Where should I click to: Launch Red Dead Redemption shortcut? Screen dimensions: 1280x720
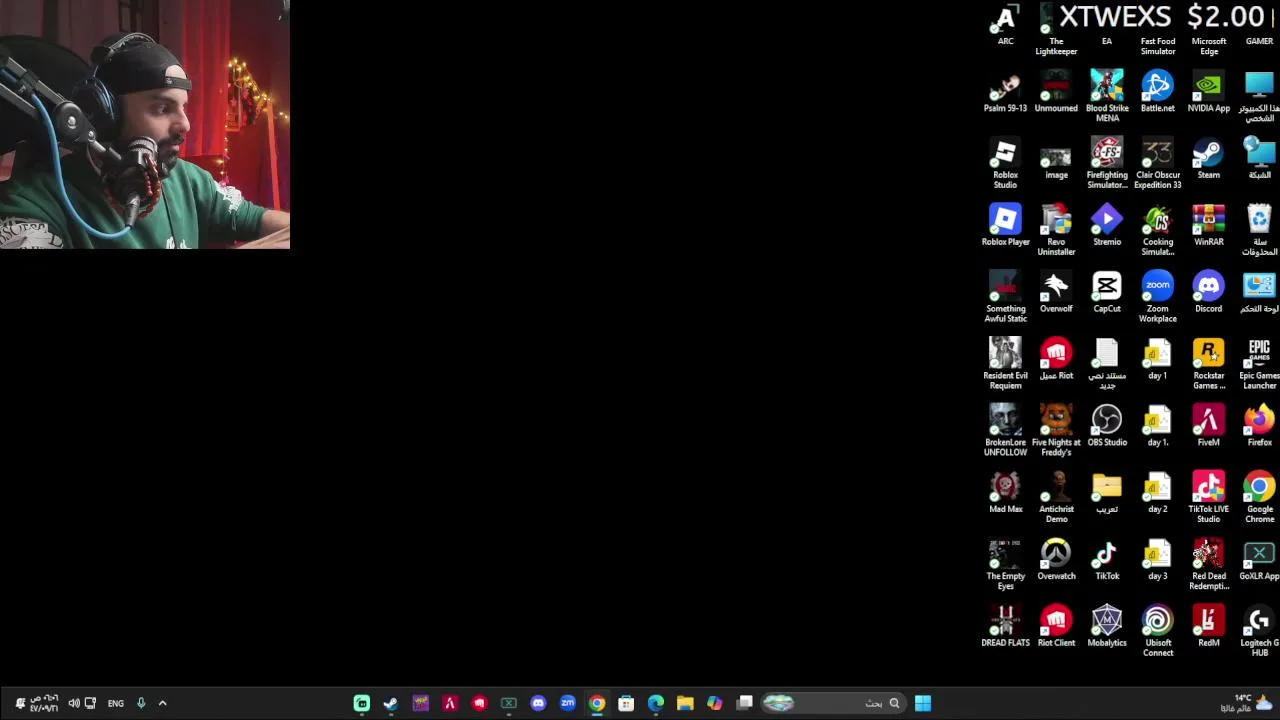[1209, 565]
